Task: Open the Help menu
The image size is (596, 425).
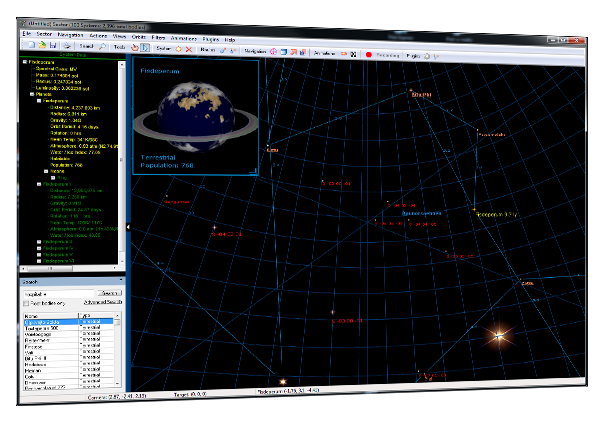Action: [x=230, y=40]
